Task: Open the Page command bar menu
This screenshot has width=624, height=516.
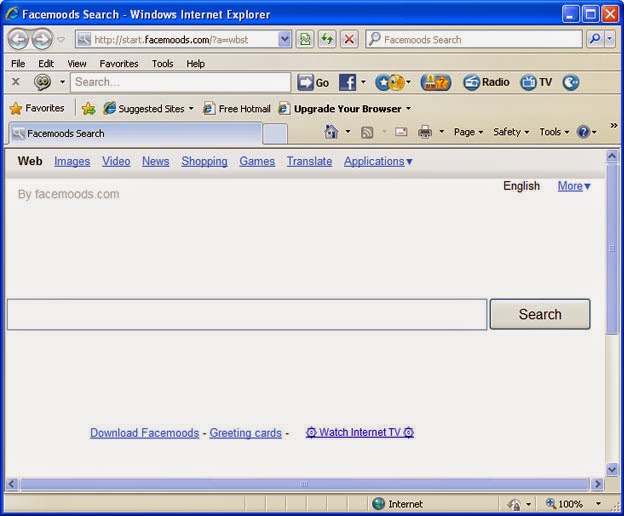Action: (x=468, y=132)
